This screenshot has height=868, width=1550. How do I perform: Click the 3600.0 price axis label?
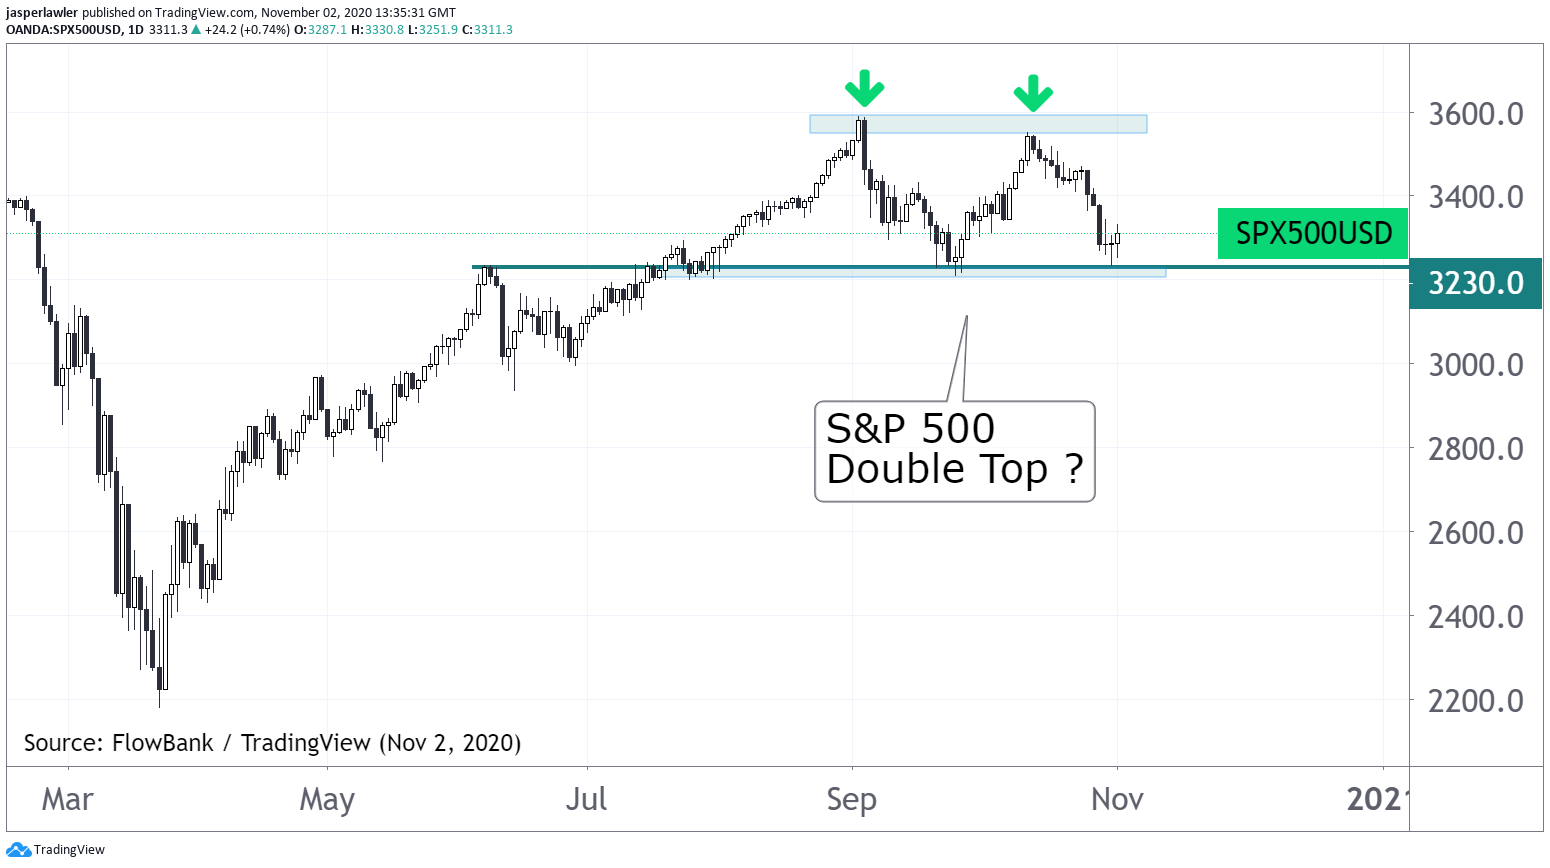[x=1475, y=114]
